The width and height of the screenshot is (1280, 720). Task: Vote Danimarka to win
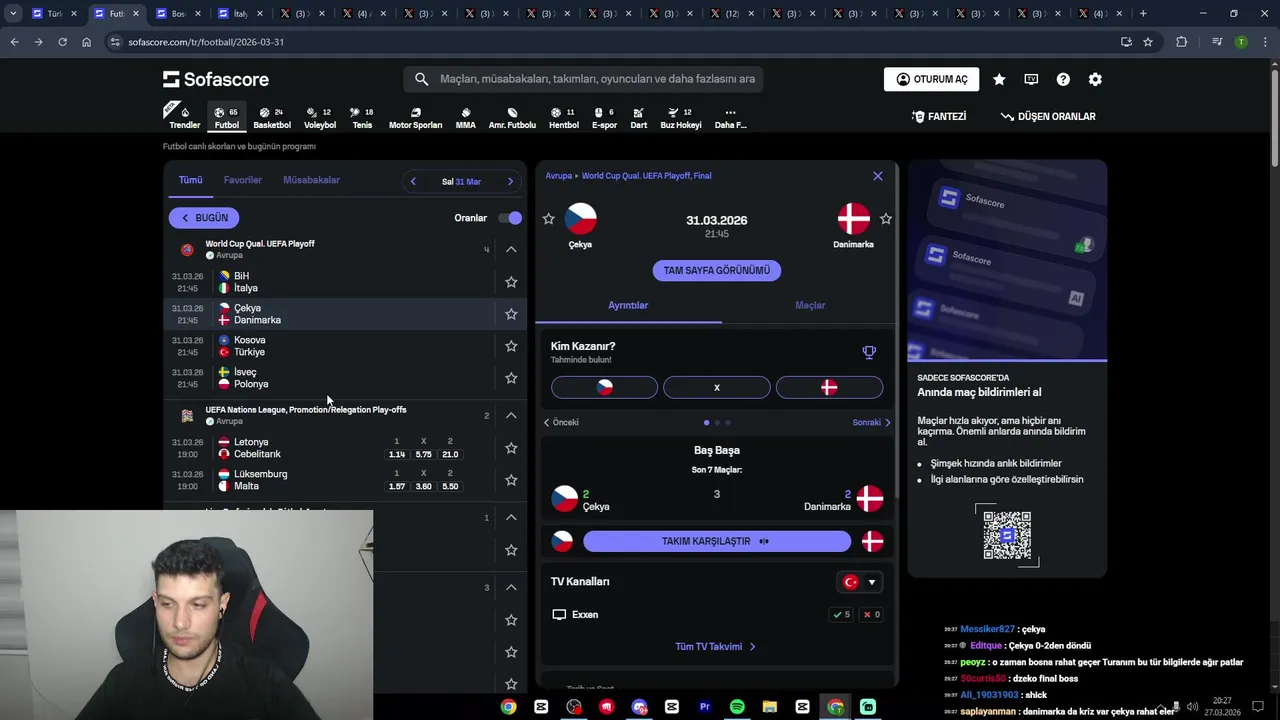[x=829, y=387]
